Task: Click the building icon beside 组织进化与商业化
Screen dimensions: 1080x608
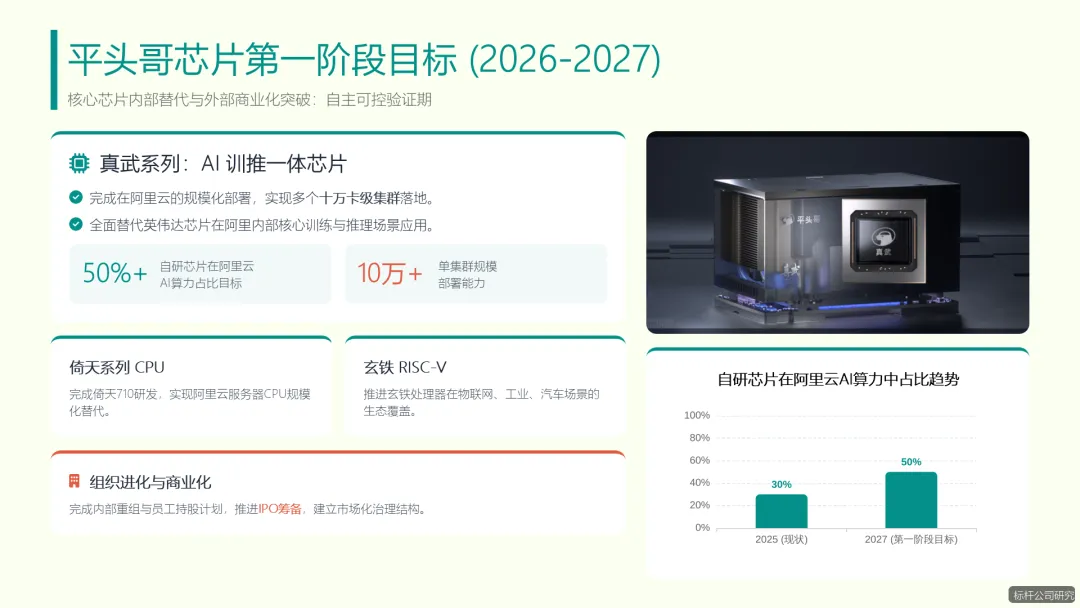Action: 74,481
